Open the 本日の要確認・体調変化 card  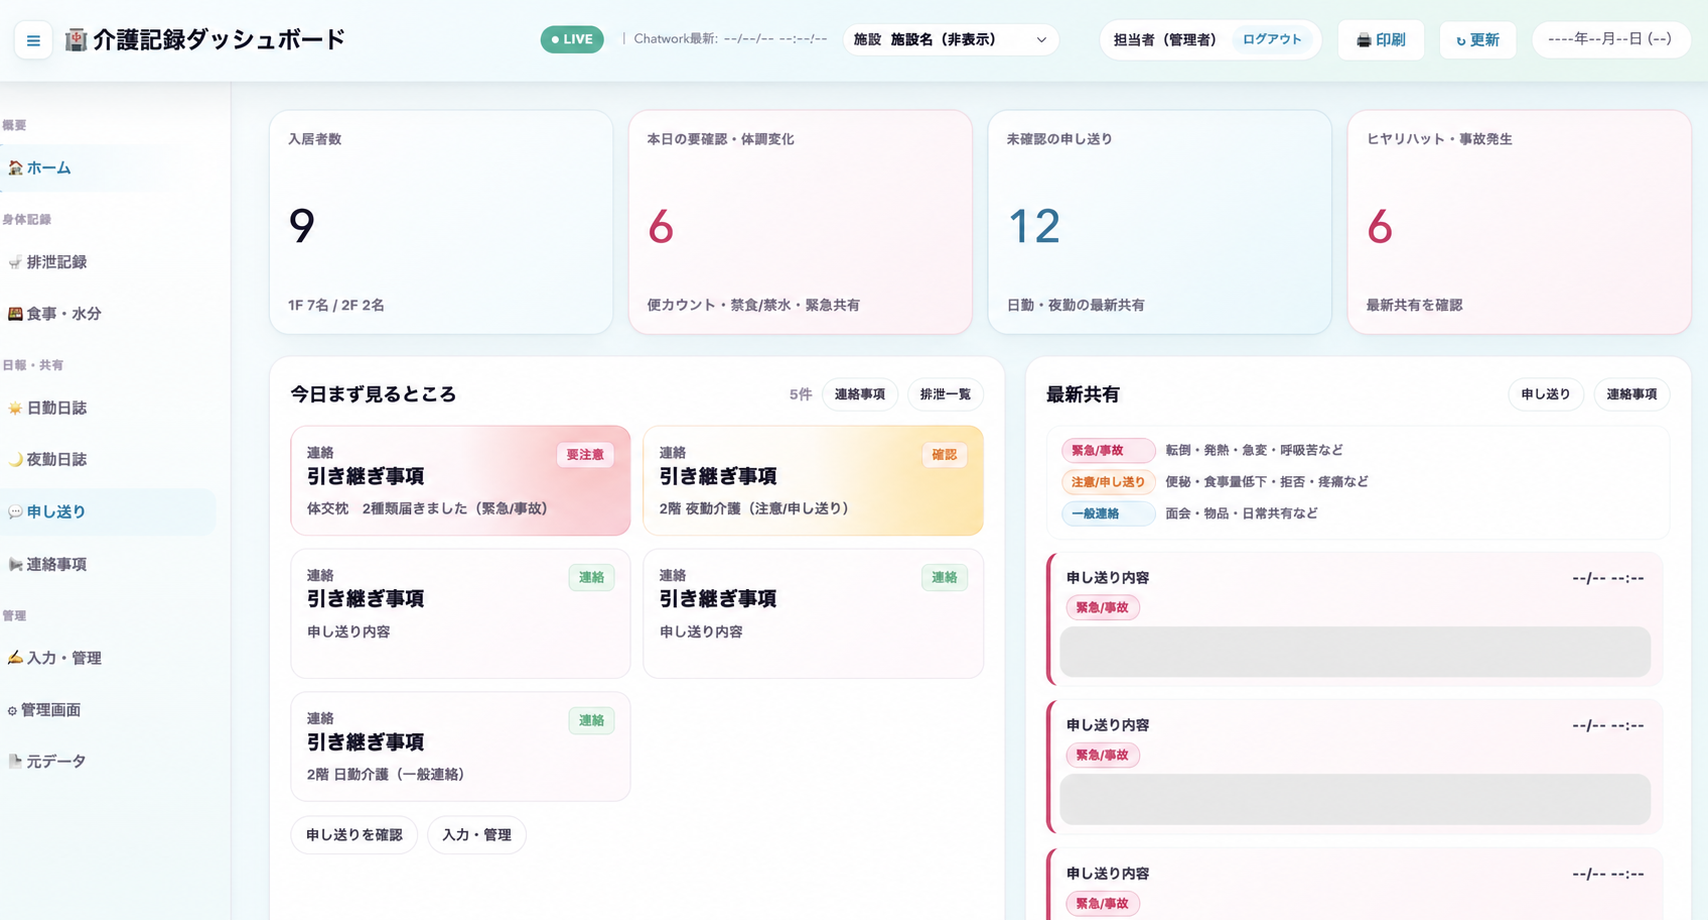point(800,222)
